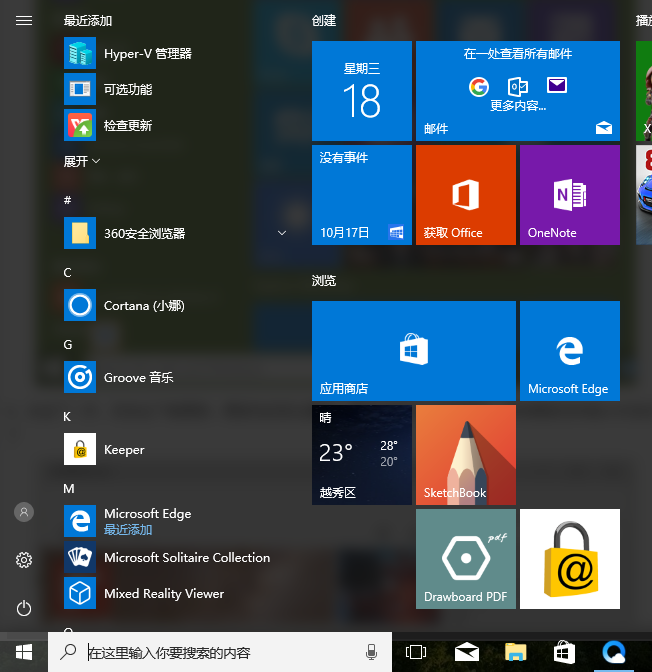
Task: Expand the 展开 recently added list
Action: click(82, 161)
